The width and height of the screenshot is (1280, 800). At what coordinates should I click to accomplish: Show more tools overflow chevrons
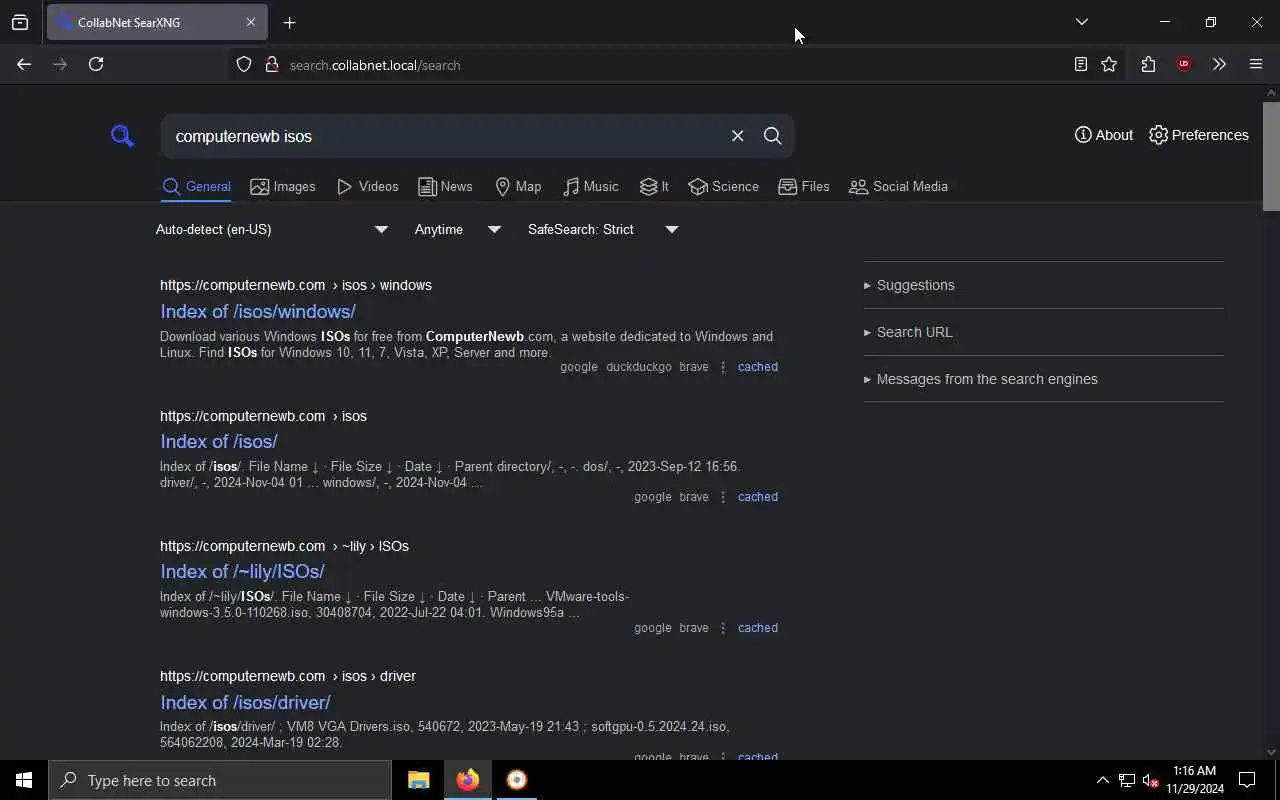coord(1219,64)
